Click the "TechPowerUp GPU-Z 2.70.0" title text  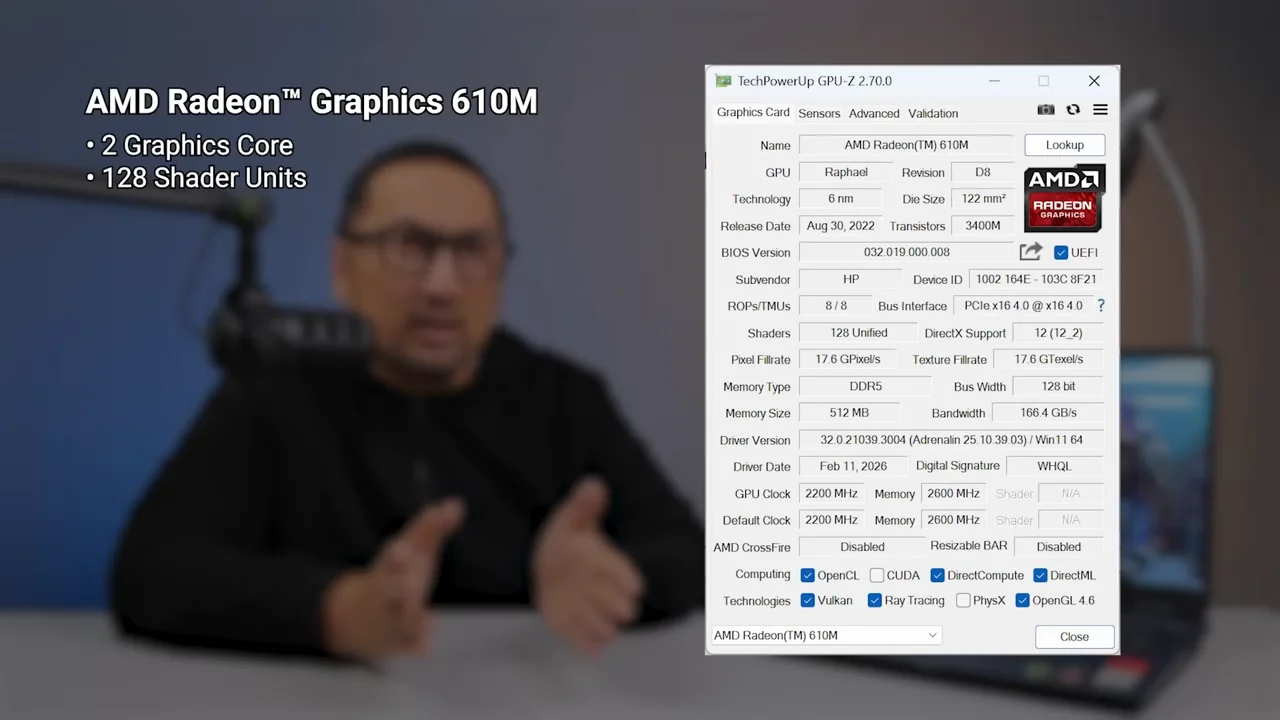815,81
